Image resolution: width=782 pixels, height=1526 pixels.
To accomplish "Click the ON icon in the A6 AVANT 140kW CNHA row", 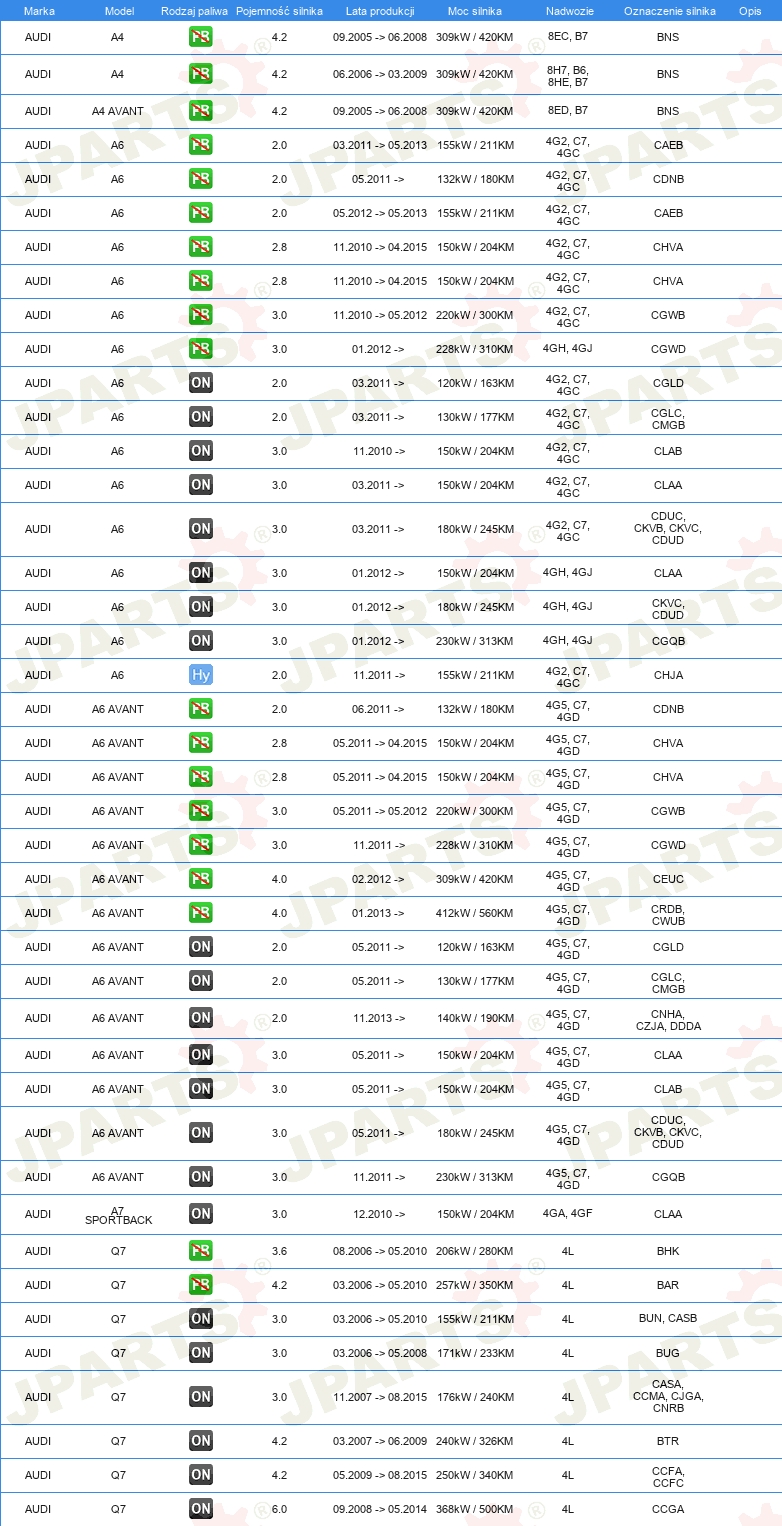I will [201, 1018].
